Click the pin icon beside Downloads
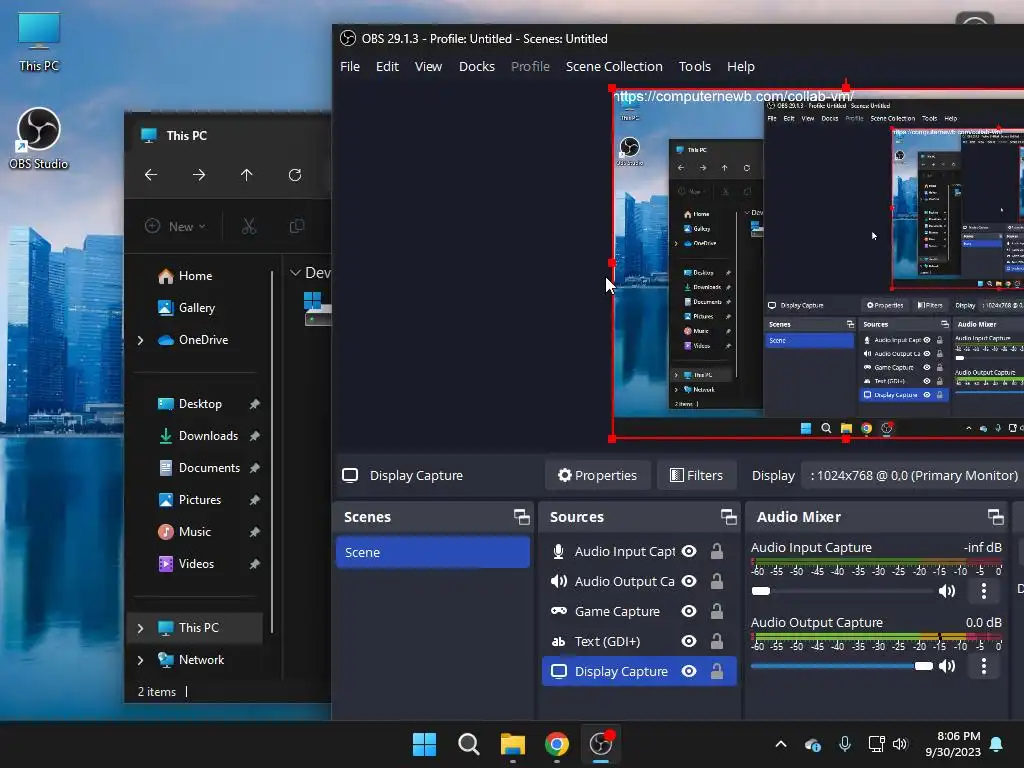 click(x=255, y=436)
